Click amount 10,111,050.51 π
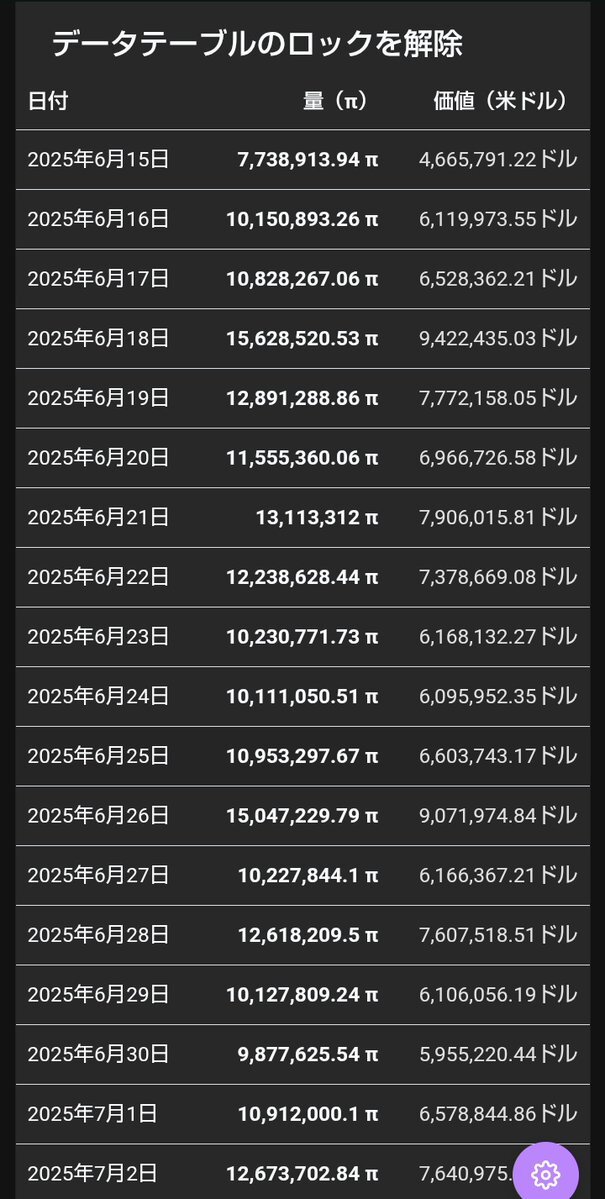The width and height of the screenshot is (605, 1199). coord(302,697)
